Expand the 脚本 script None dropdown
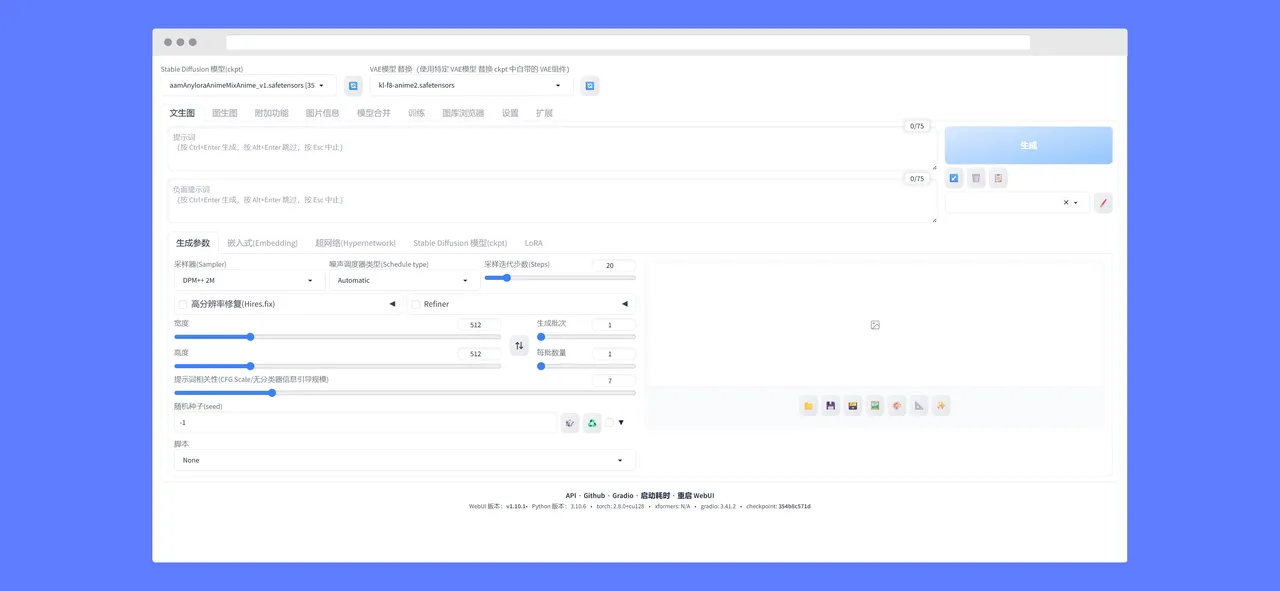Screen dimensions: 1280x591 [404, 460]
